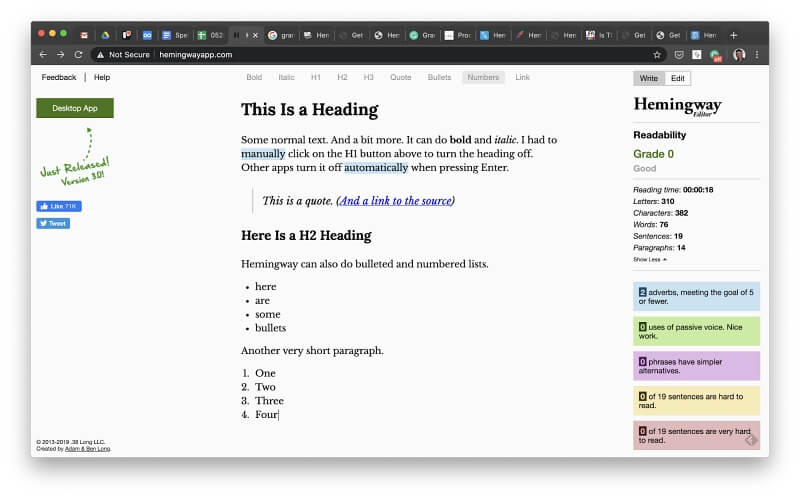Switch to the 'Proc' browser tab
This screenshot has height=498, width=800.
(x=458, y=35)
